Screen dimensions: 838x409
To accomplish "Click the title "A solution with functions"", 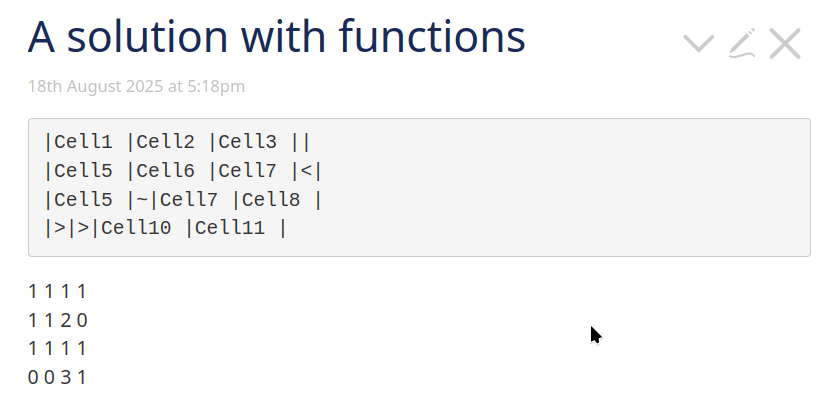I will 277,37.
